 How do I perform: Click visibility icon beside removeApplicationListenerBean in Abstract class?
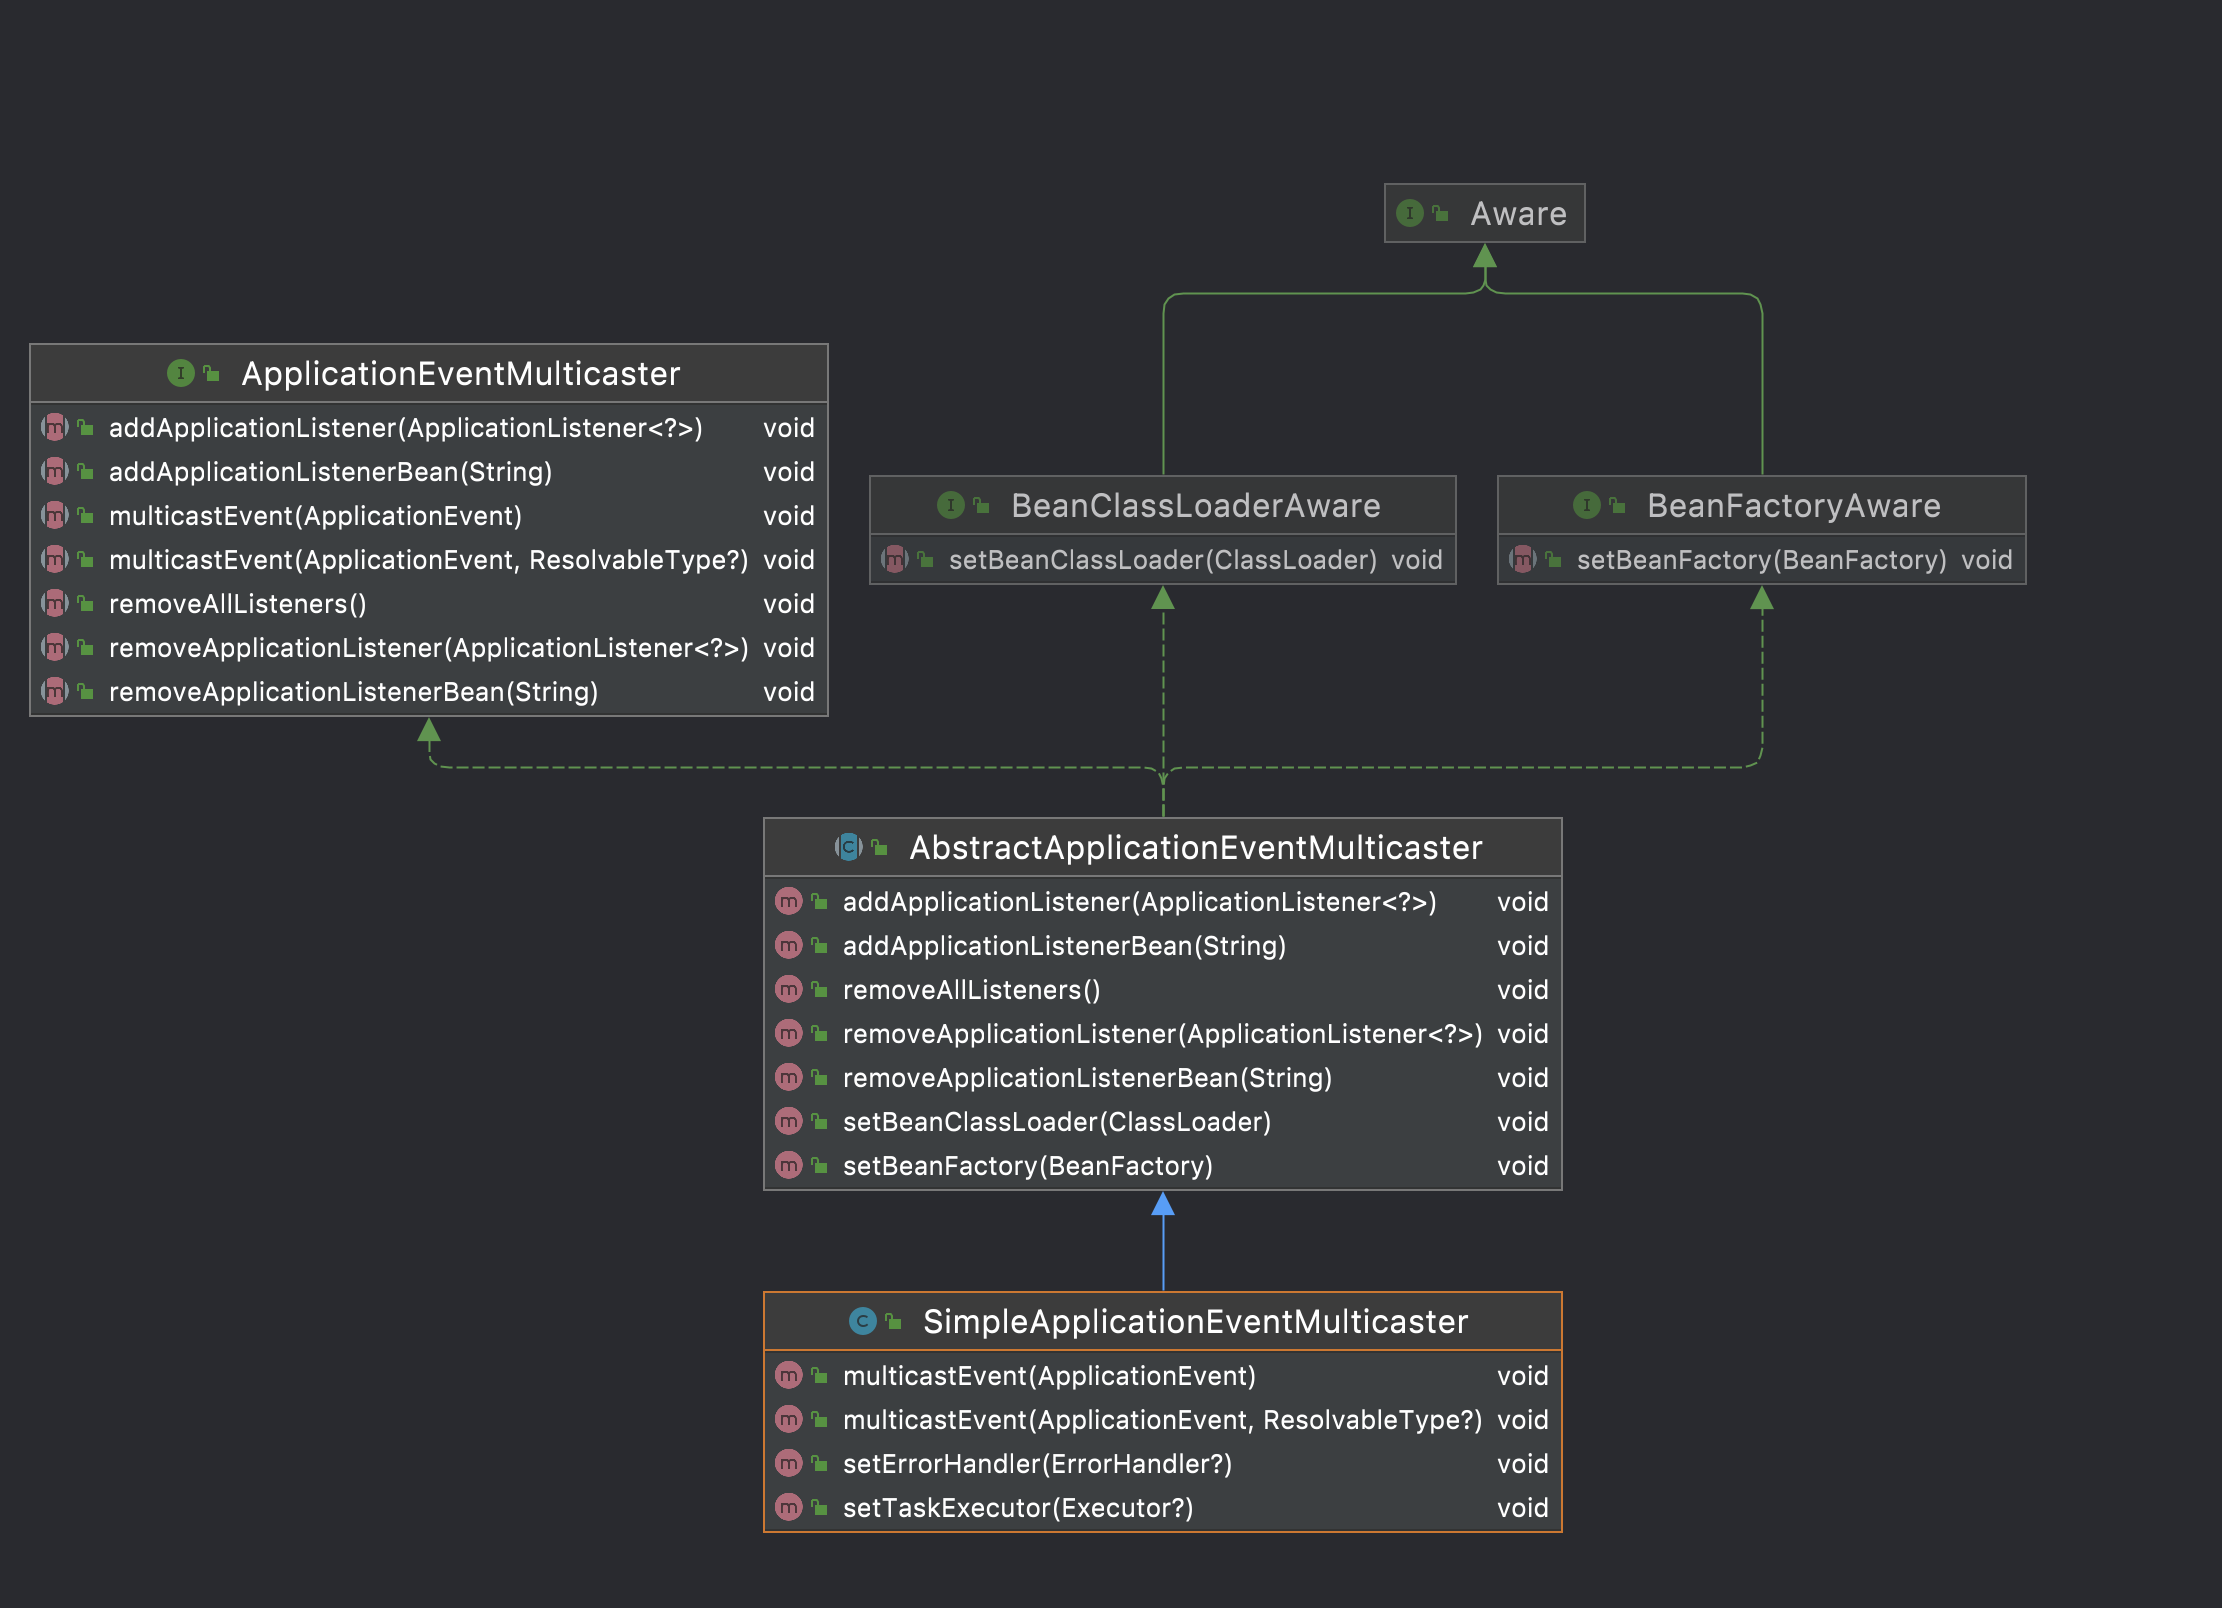coord(819,1078)
